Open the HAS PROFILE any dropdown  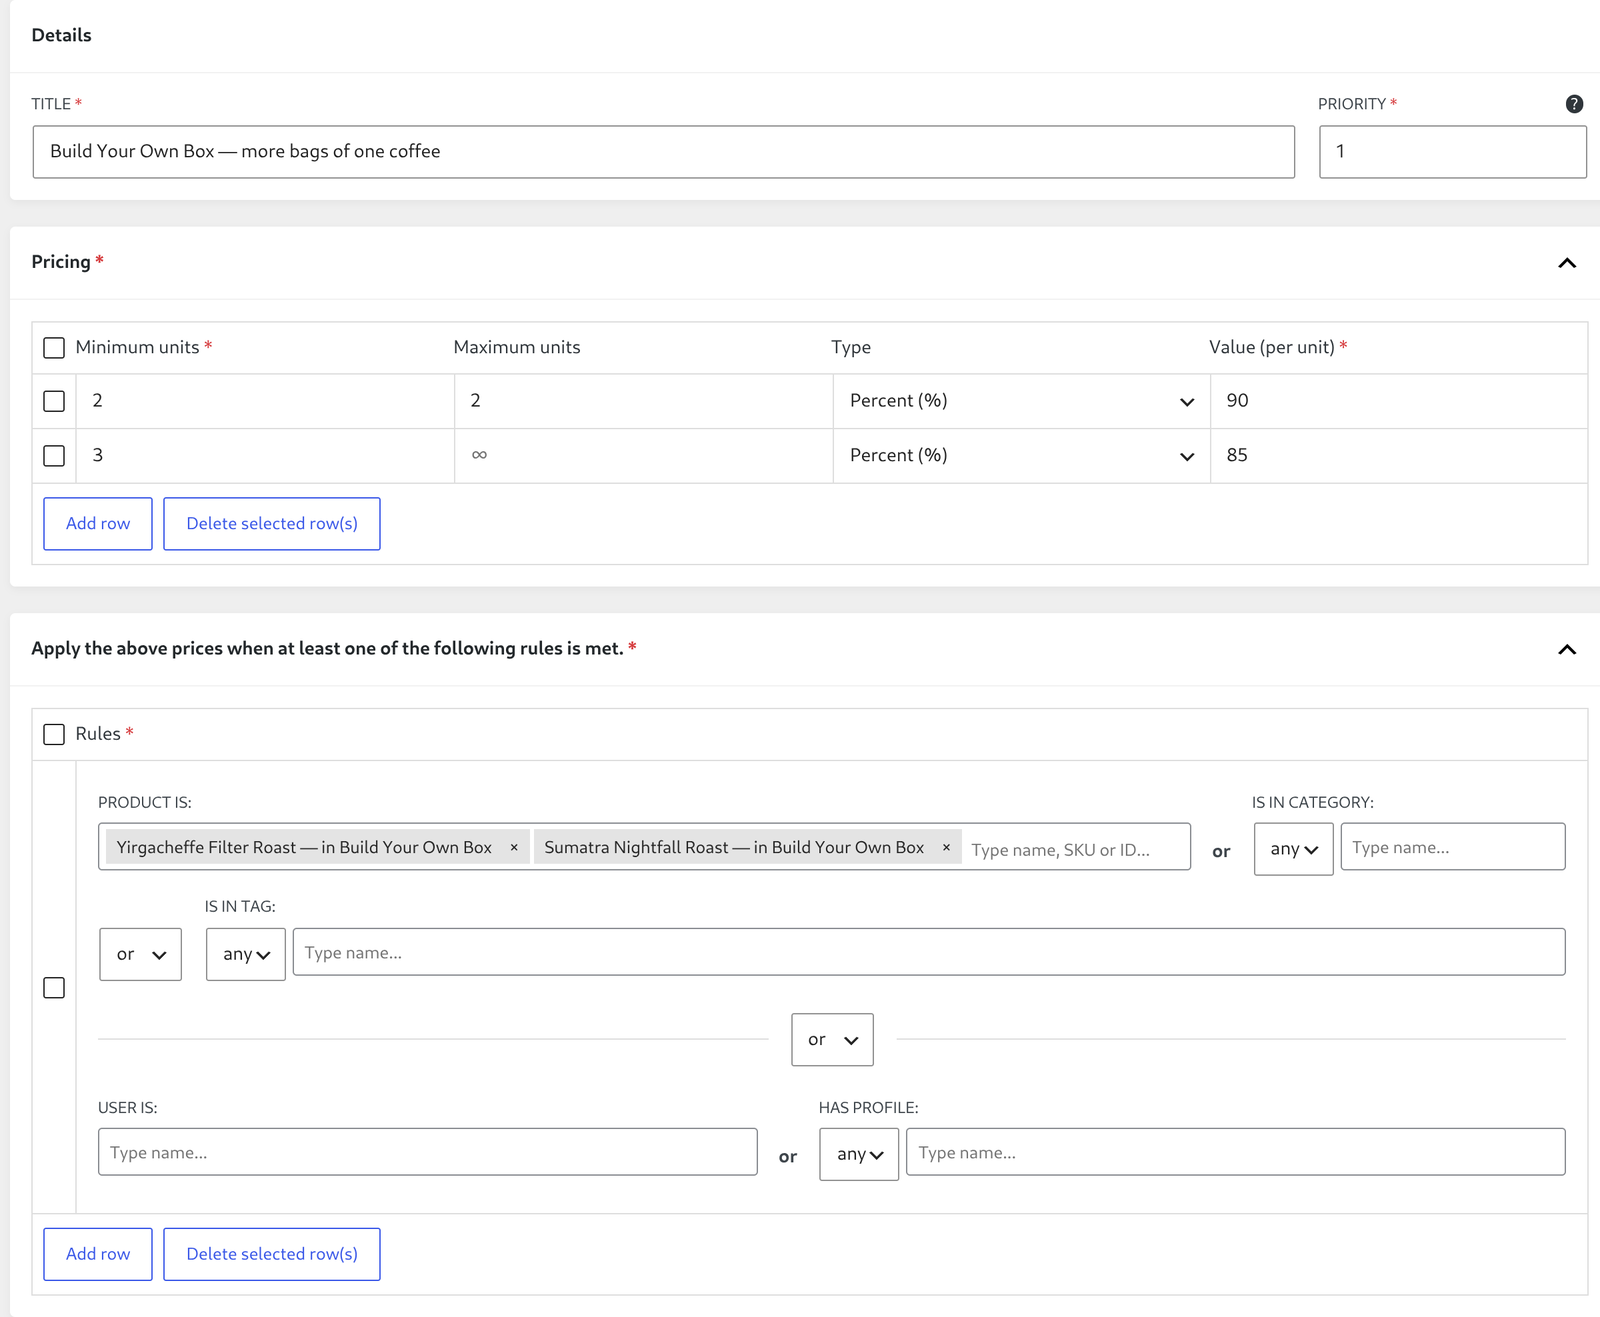coord(858,1154)
